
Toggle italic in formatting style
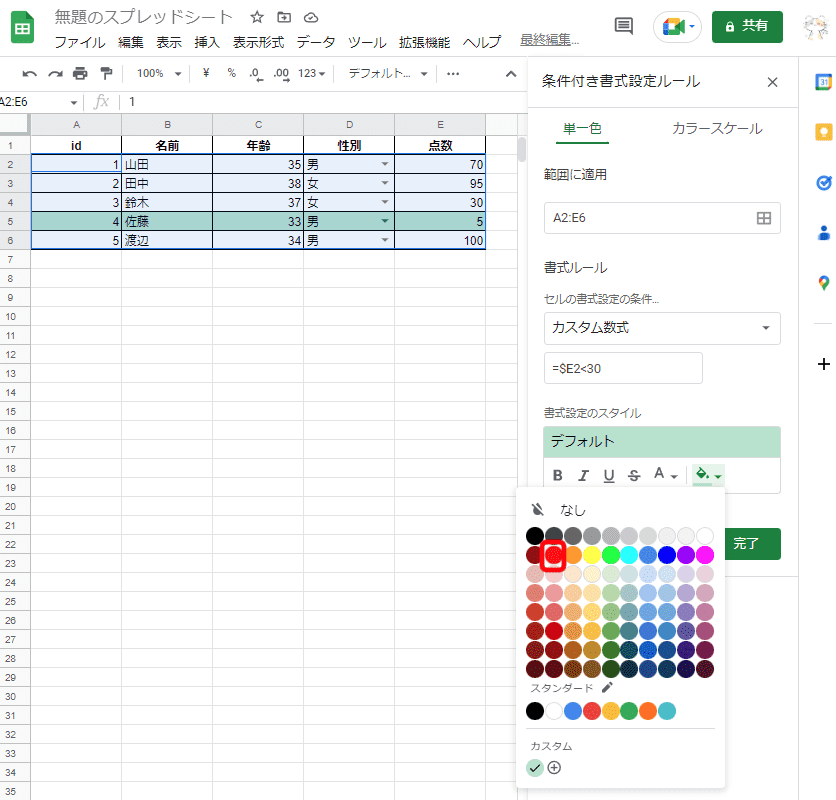click(583, 475)
